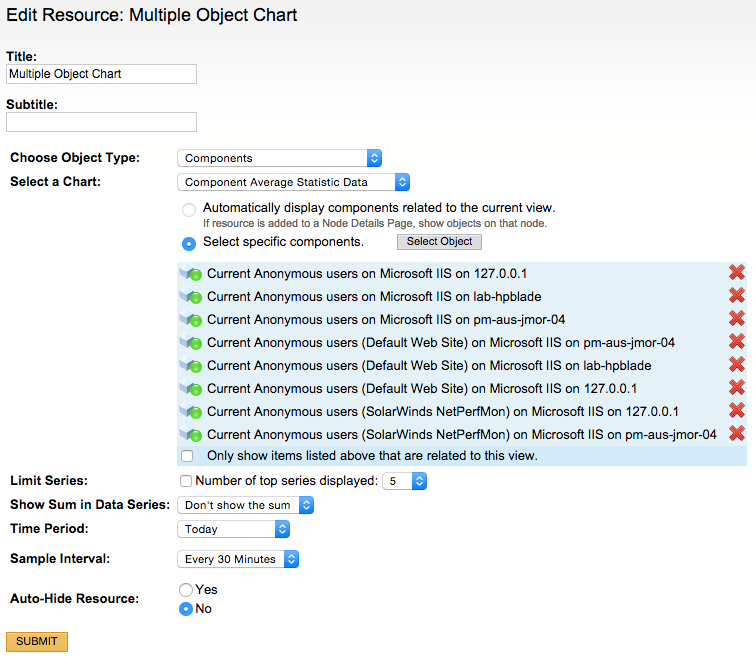
Task: Click into the Subtitle text field
Action: pos(101,122)
